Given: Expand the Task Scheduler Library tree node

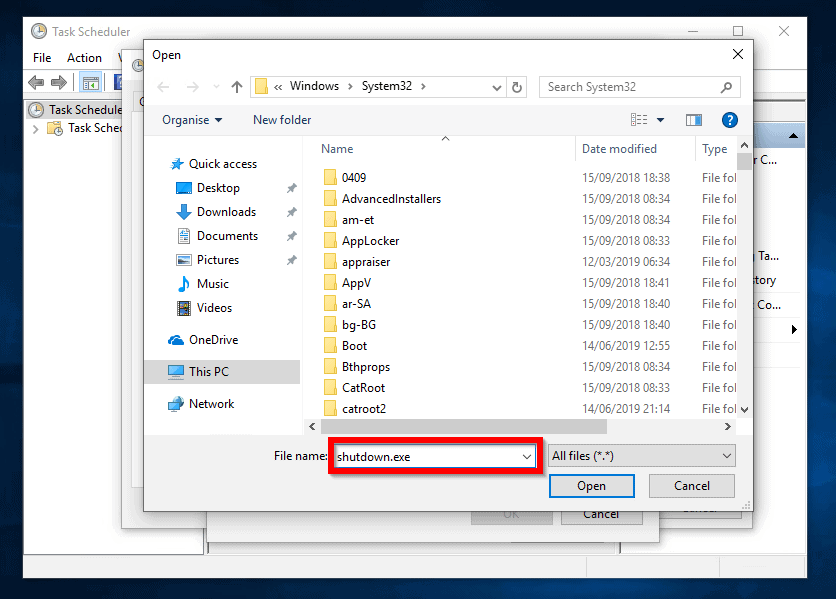Looking at the screenshot, I should [x=35, y=129].
